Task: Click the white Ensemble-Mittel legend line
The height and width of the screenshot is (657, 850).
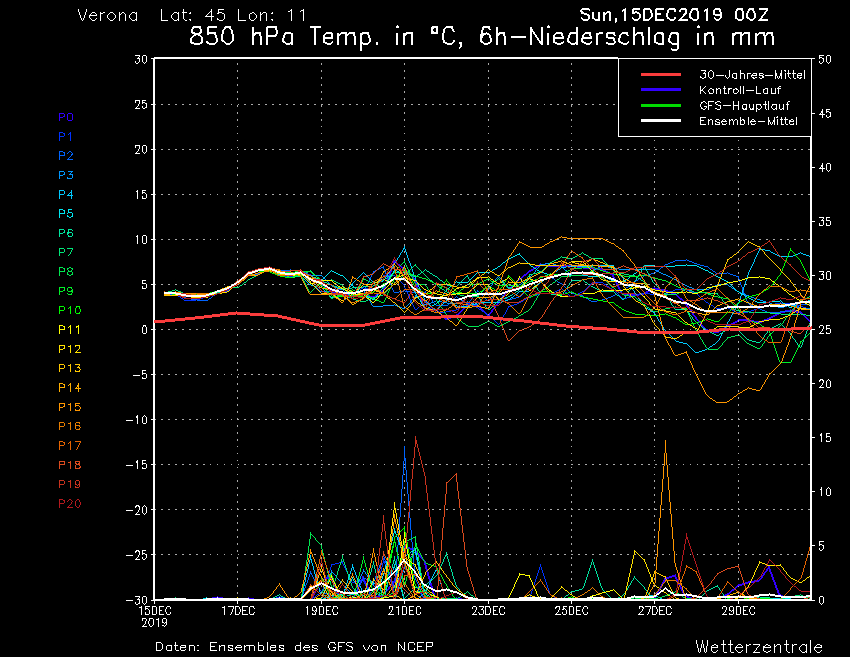Action: click(x=661, y=120)
